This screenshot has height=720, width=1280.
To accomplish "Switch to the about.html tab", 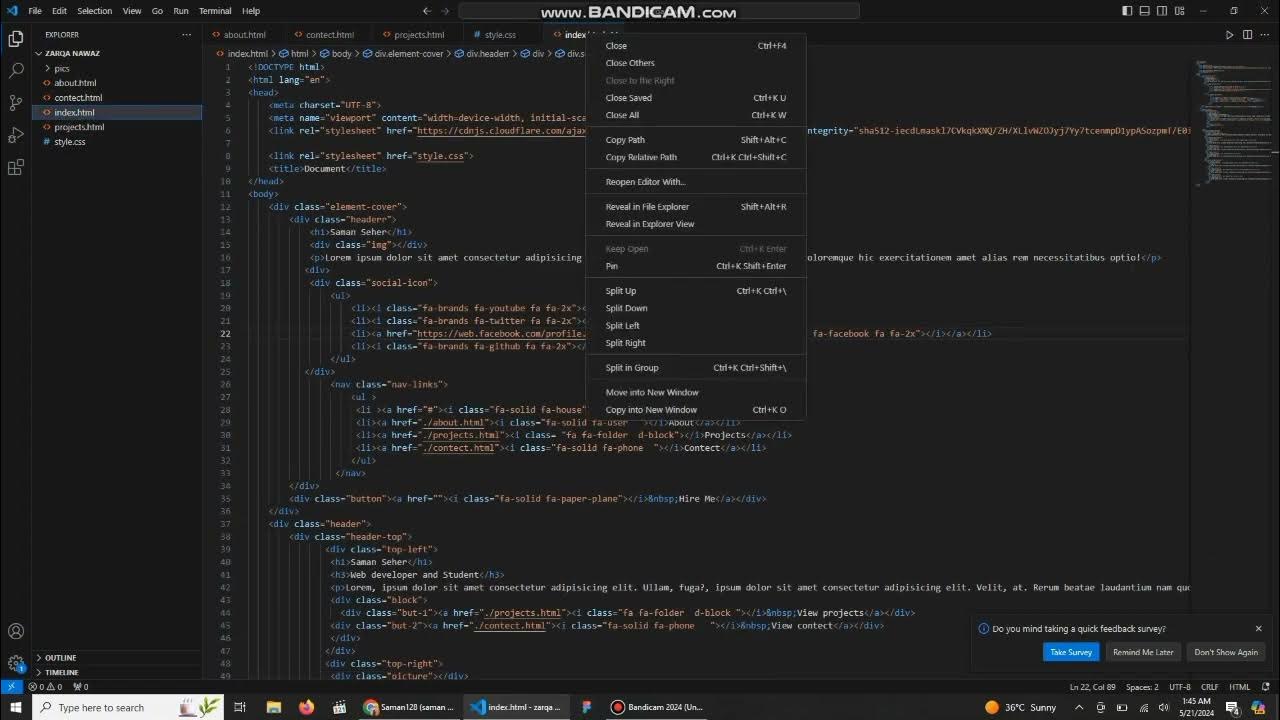I will pyautogui.click(x=244, y=34).
